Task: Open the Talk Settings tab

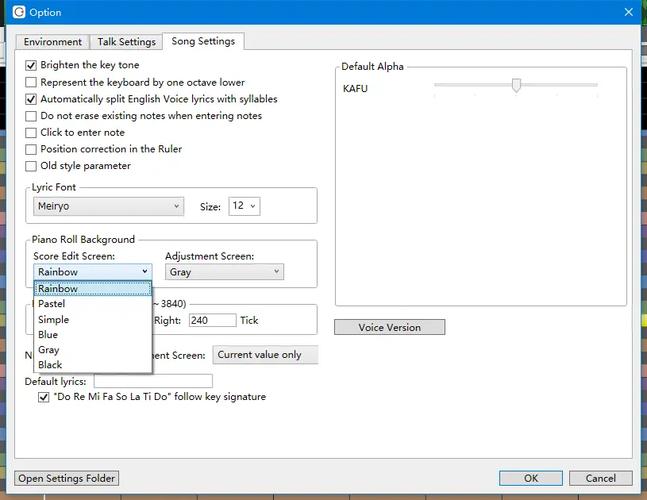Action: tap(126, 42)
